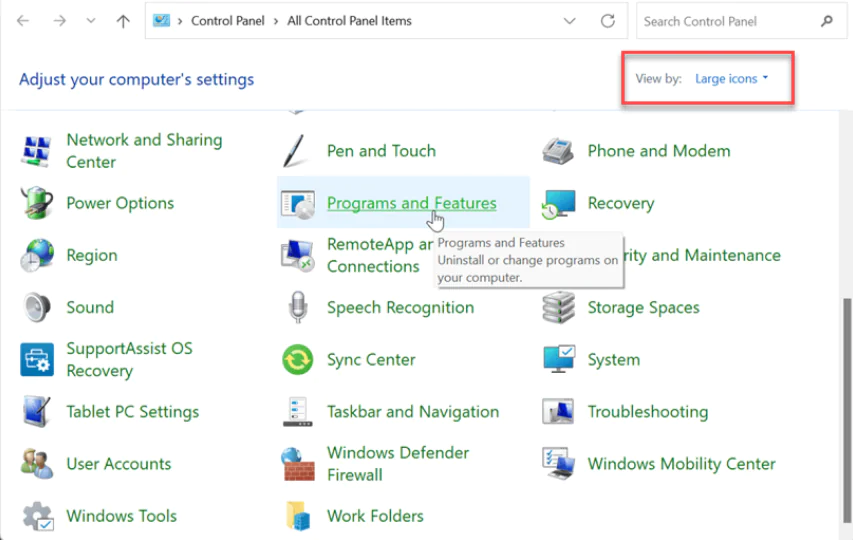Open the Programs and Features link
Viewport: 853px width, 540px height.
coord(411,203)
